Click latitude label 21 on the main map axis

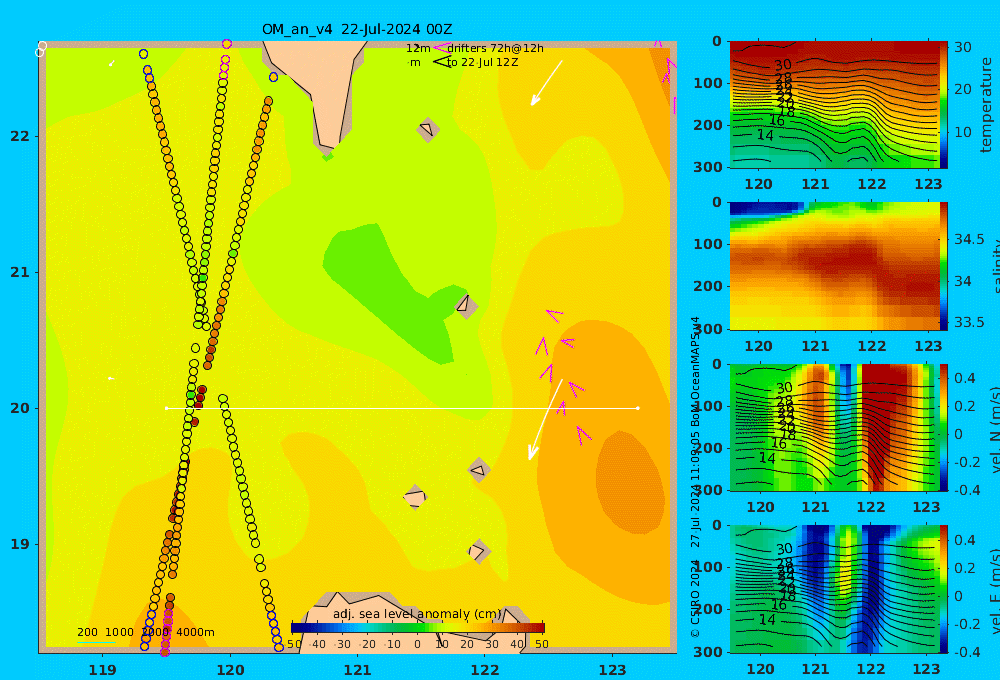[19, 272]
